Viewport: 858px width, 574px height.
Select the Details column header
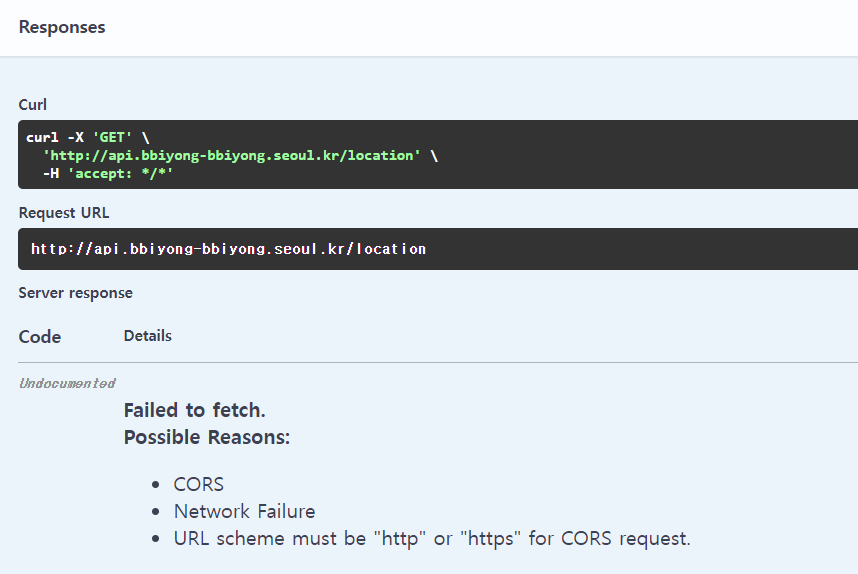point(148,336)
